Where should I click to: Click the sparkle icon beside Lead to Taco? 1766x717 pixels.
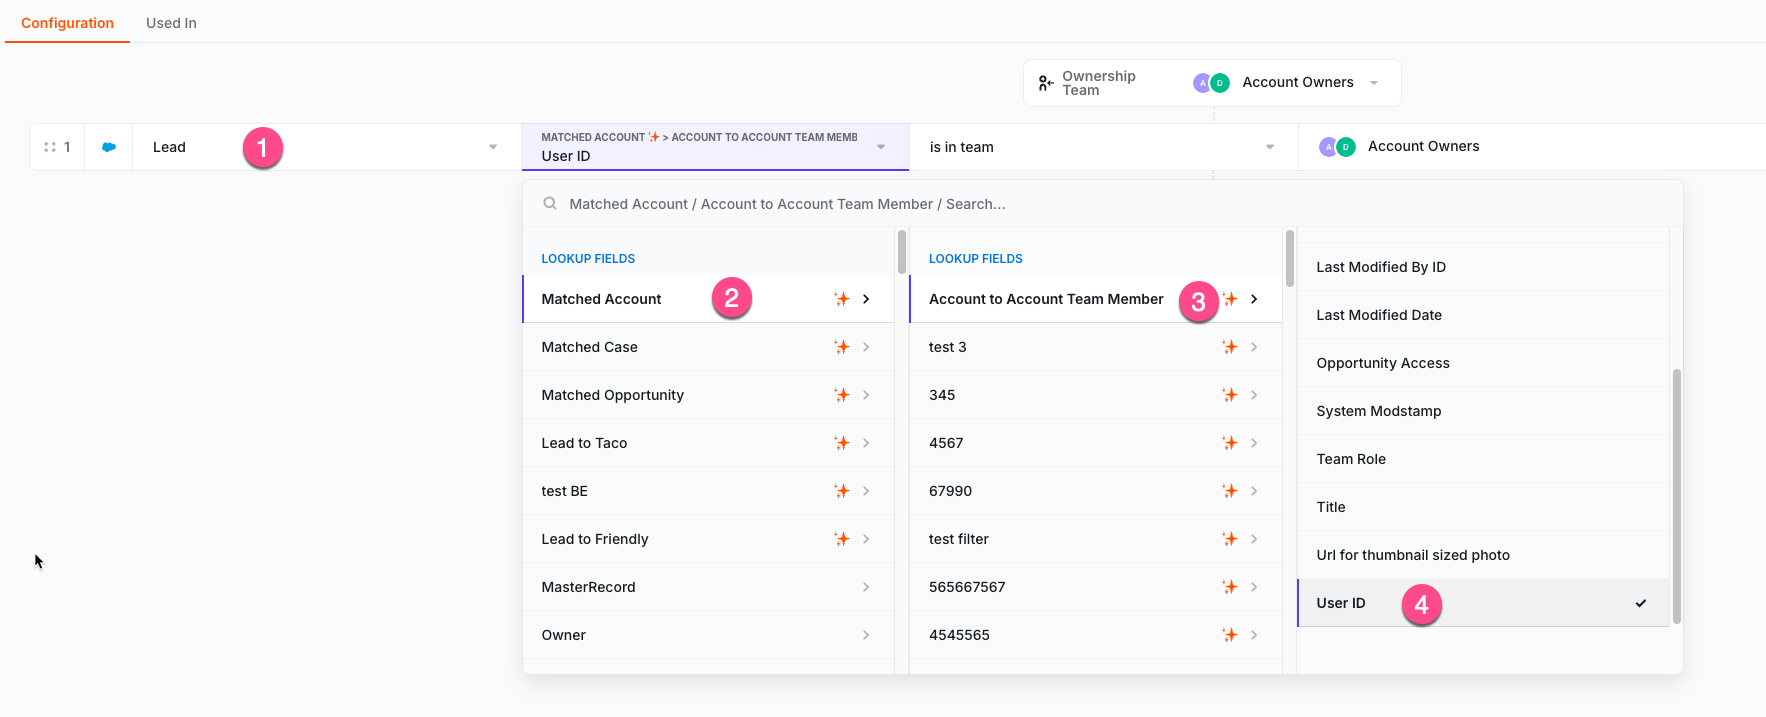click(842, 443)
